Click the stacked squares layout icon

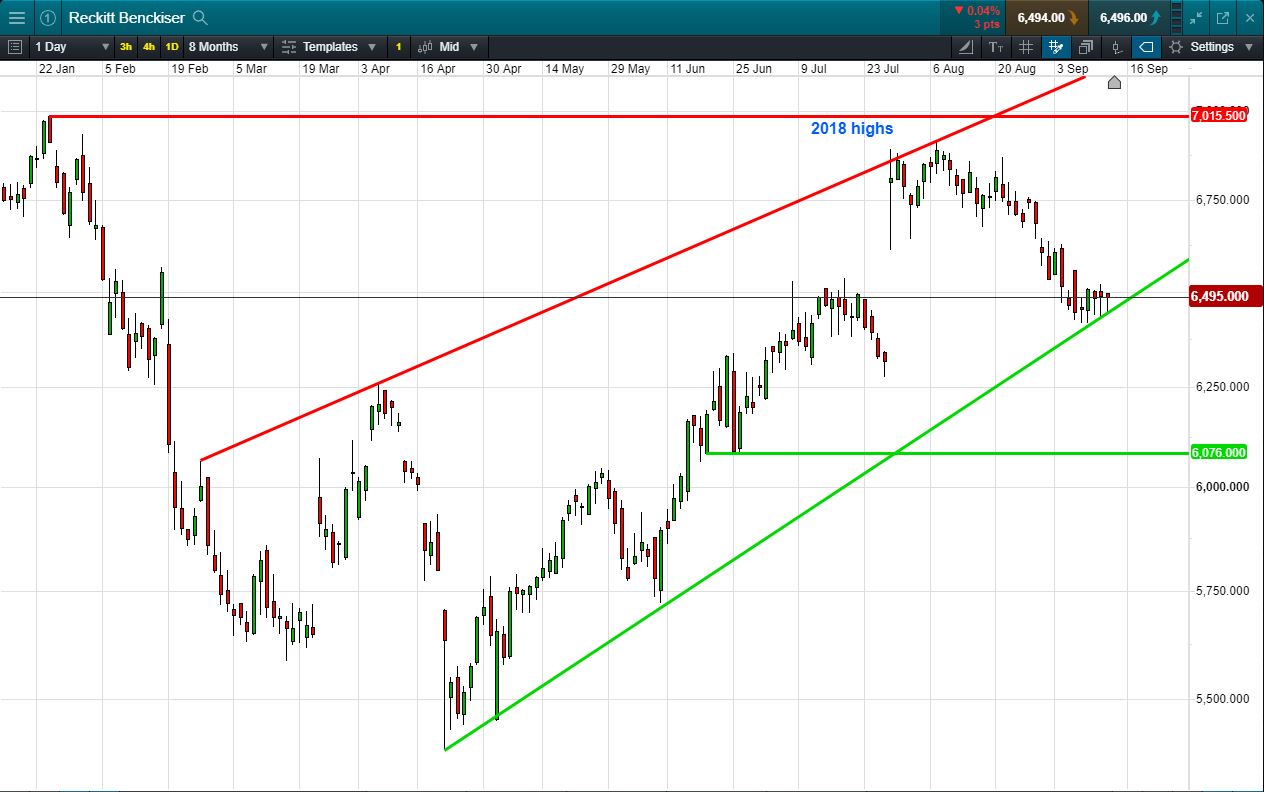point(1176,17)
